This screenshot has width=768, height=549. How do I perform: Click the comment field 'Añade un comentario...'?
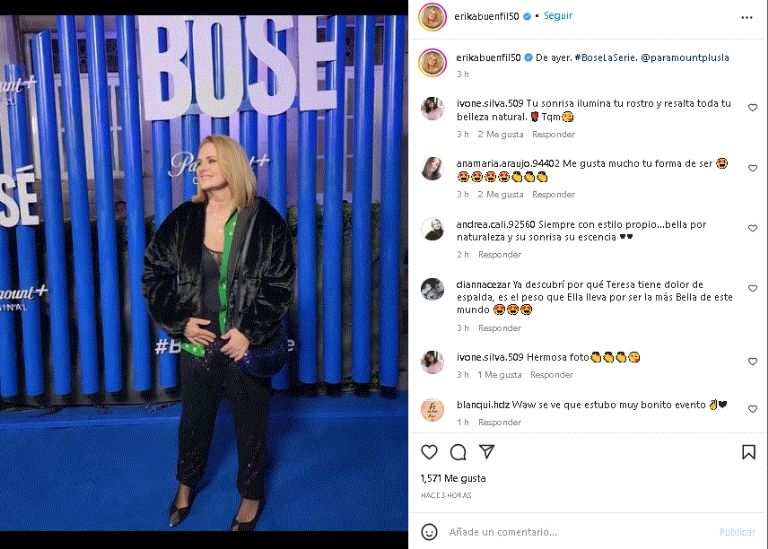click(x=503, y=532)
